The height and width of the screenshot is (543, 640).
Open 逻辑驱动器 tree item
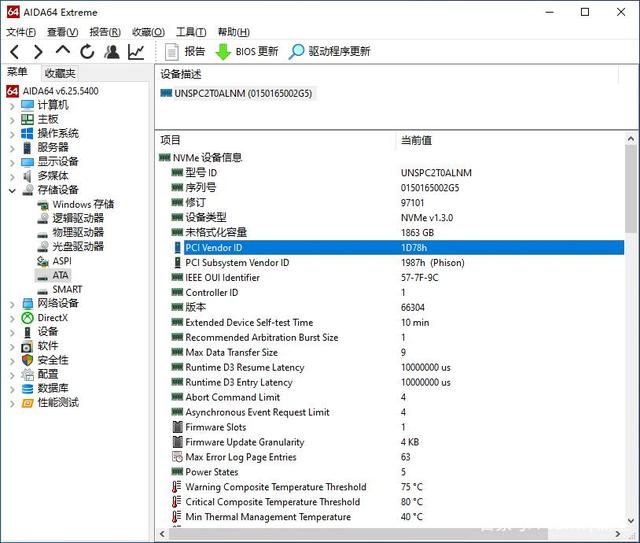click(78, 218)
